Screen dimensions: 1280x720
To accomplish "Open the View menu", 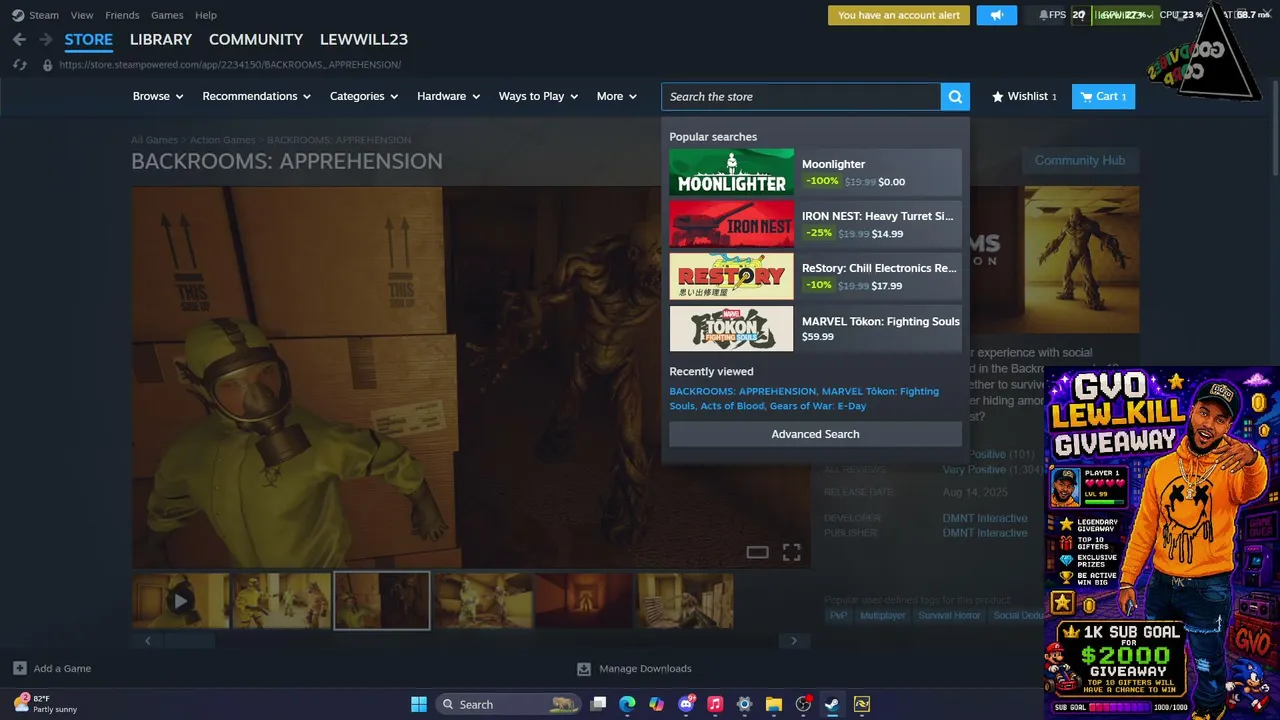I will 82,15.
